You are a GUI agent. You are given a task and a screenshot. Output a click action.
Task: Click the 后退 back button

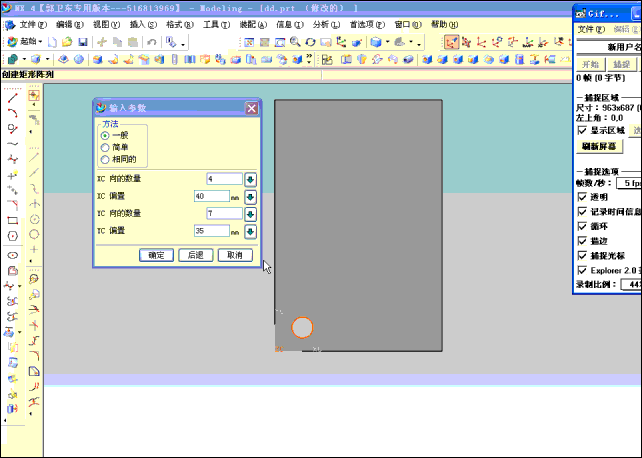point(196,255)
